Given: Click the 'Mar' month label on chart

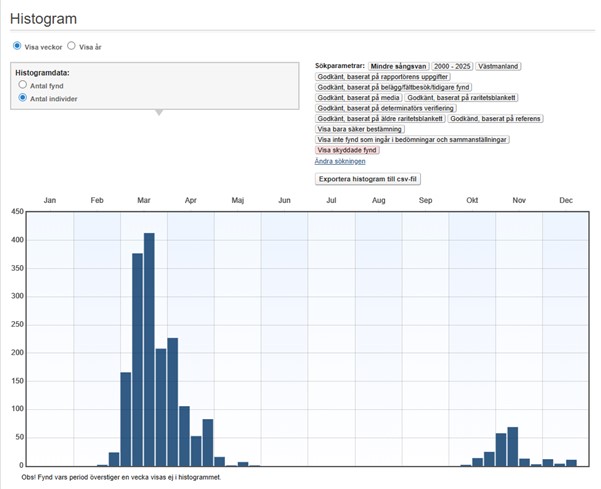Looking at the screenshot, I should click(x=143, y=201).
